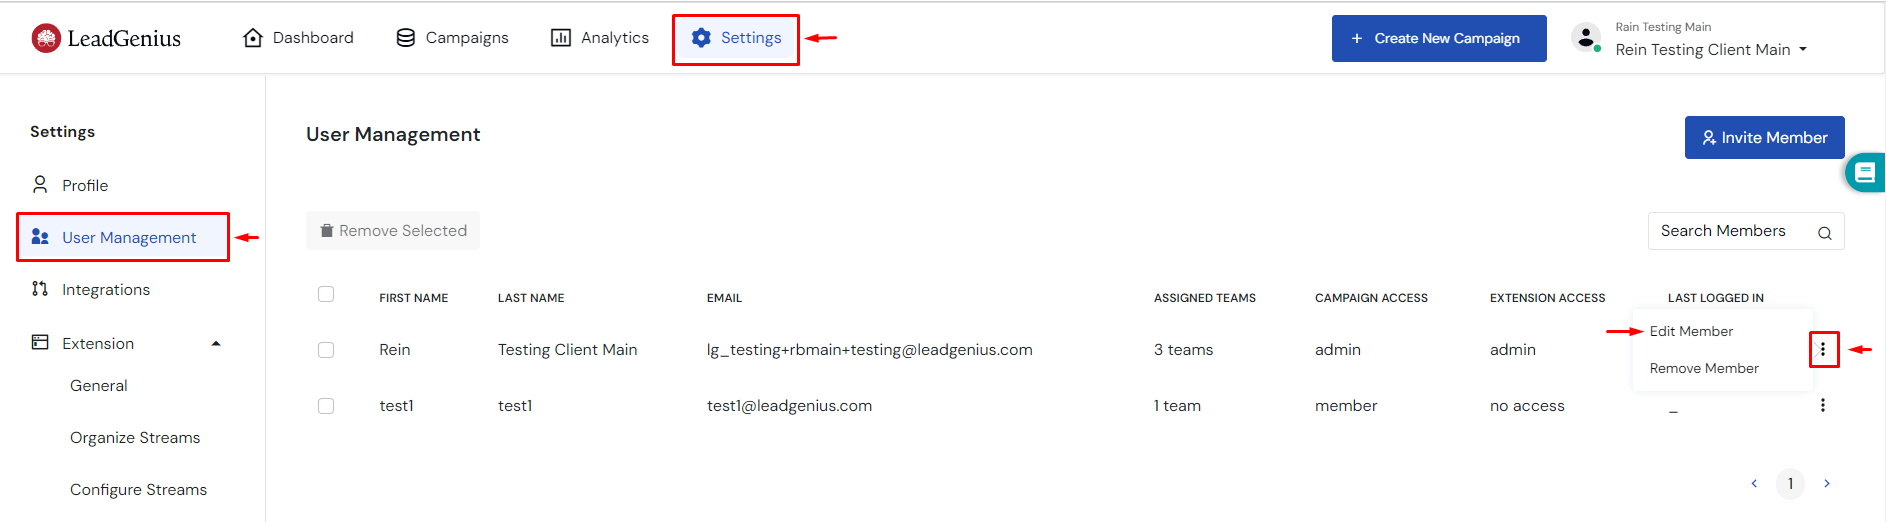Click EXTENSION ACCESS column header
Screen dimensions: 1886x522
(1547, 298)
